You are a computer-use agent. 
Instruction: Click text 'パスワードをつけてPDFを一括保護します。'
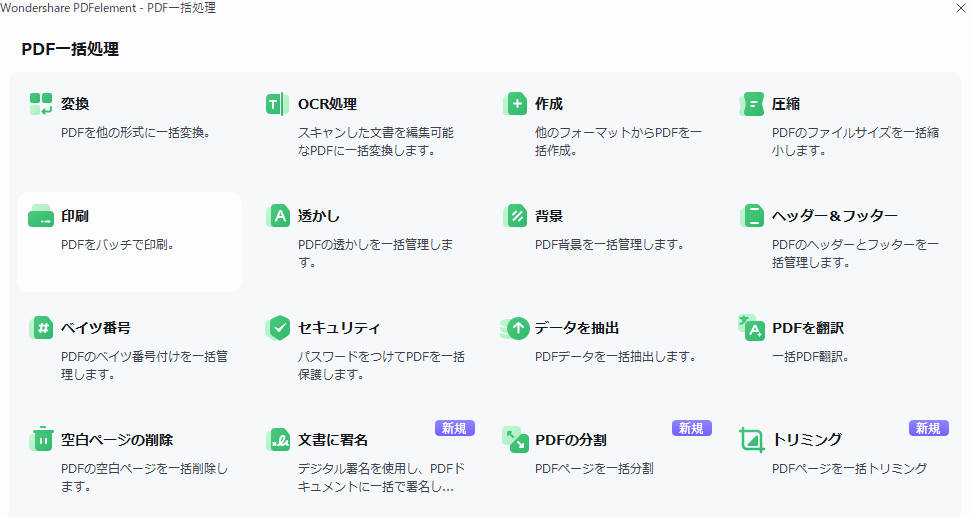click(x=381, y=366)
